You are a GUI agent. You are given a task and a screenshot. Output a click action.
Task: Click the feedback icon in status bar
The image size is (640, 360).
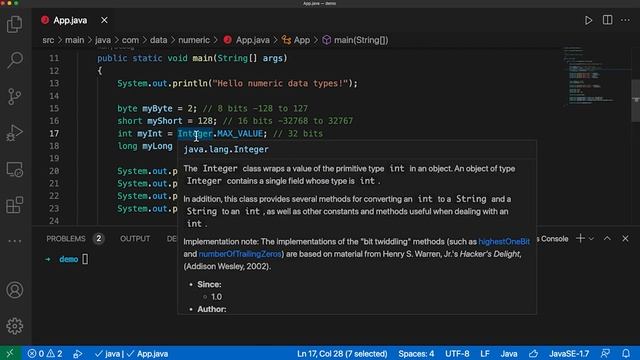coord(605,353)
